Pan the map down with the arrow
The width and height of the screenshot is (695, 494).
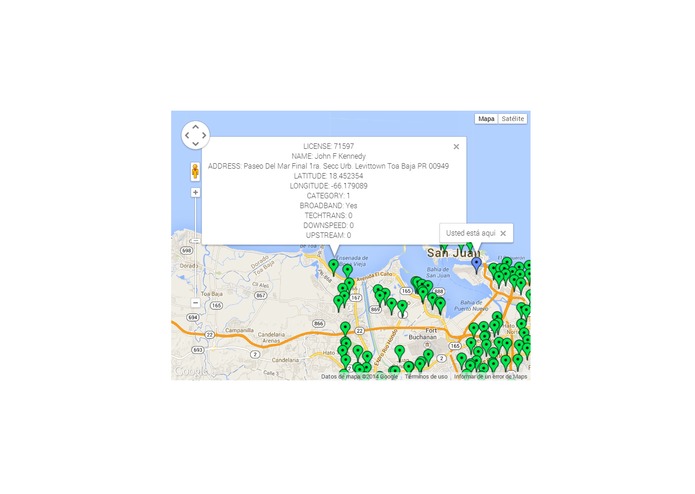195,144
